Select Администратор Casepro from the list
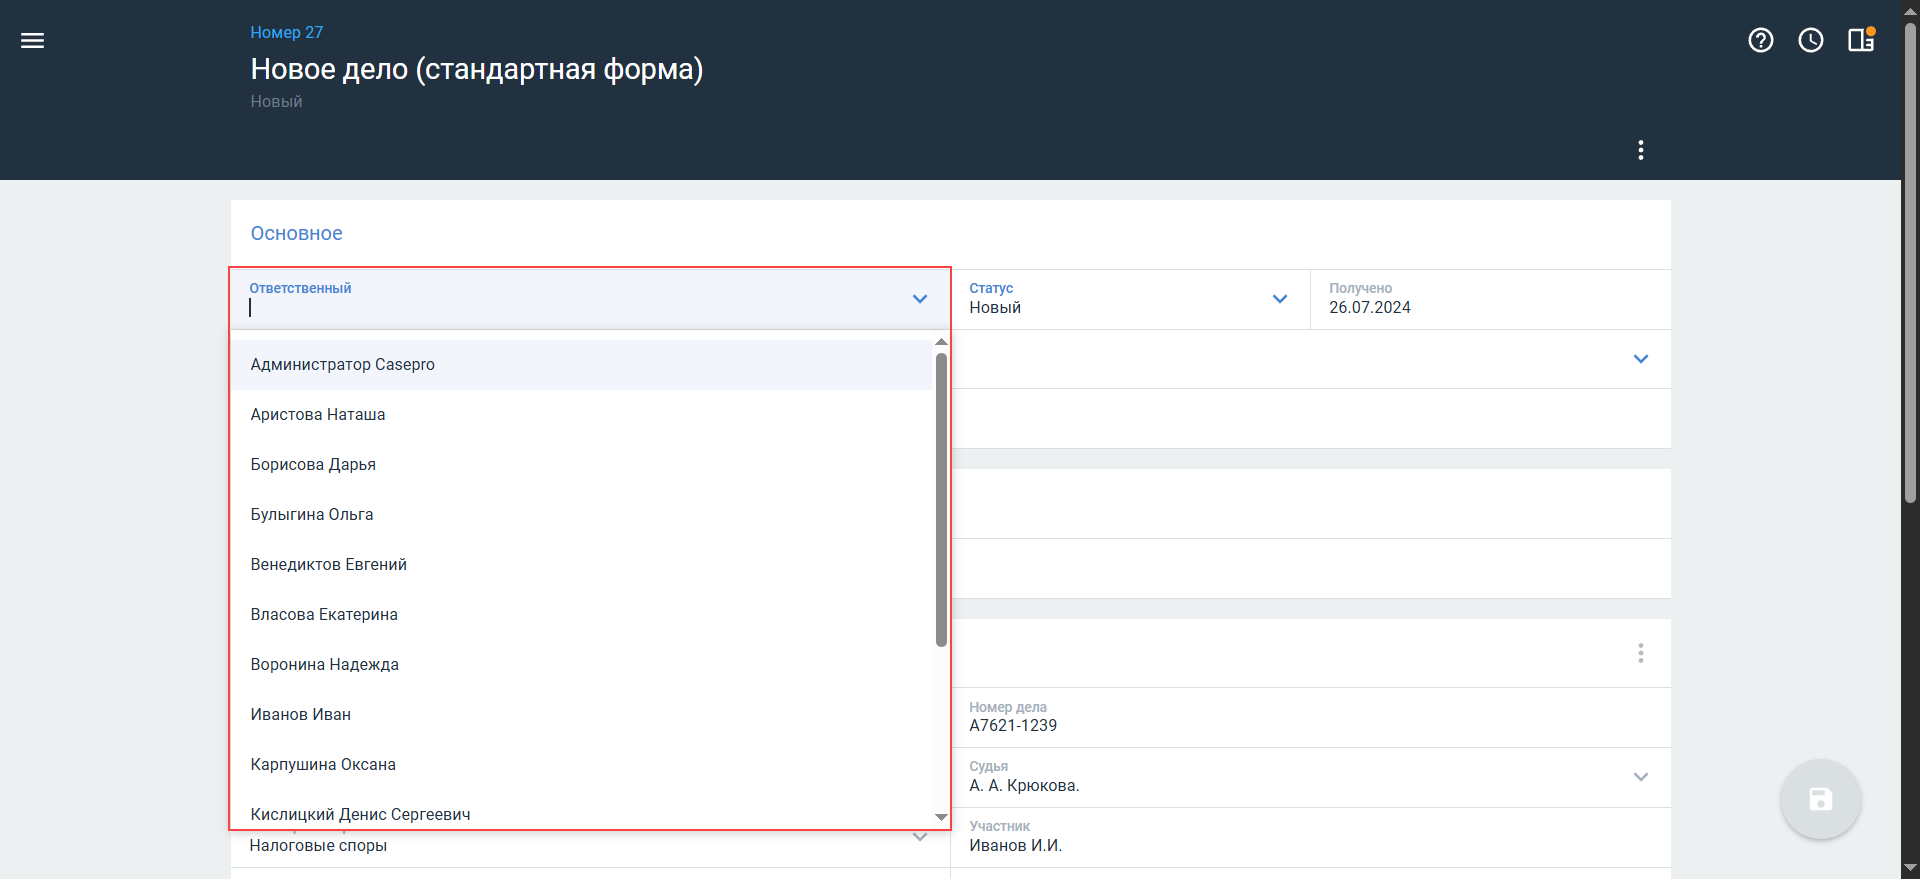The image size is (1920, 879). [343, 365]
